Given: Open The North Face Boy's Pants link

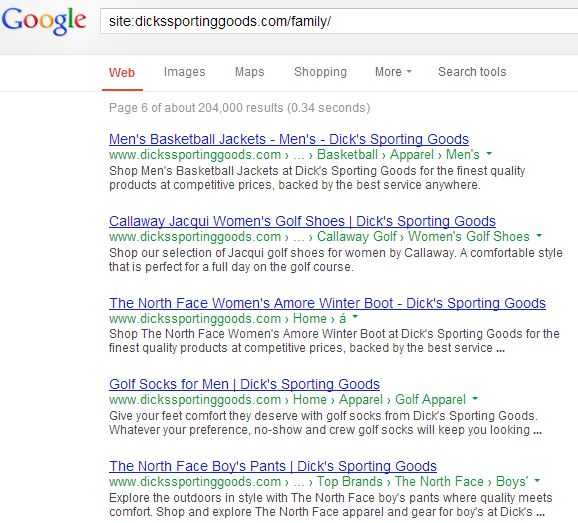Looking at the screenshot, I should [x=273, y=466].
